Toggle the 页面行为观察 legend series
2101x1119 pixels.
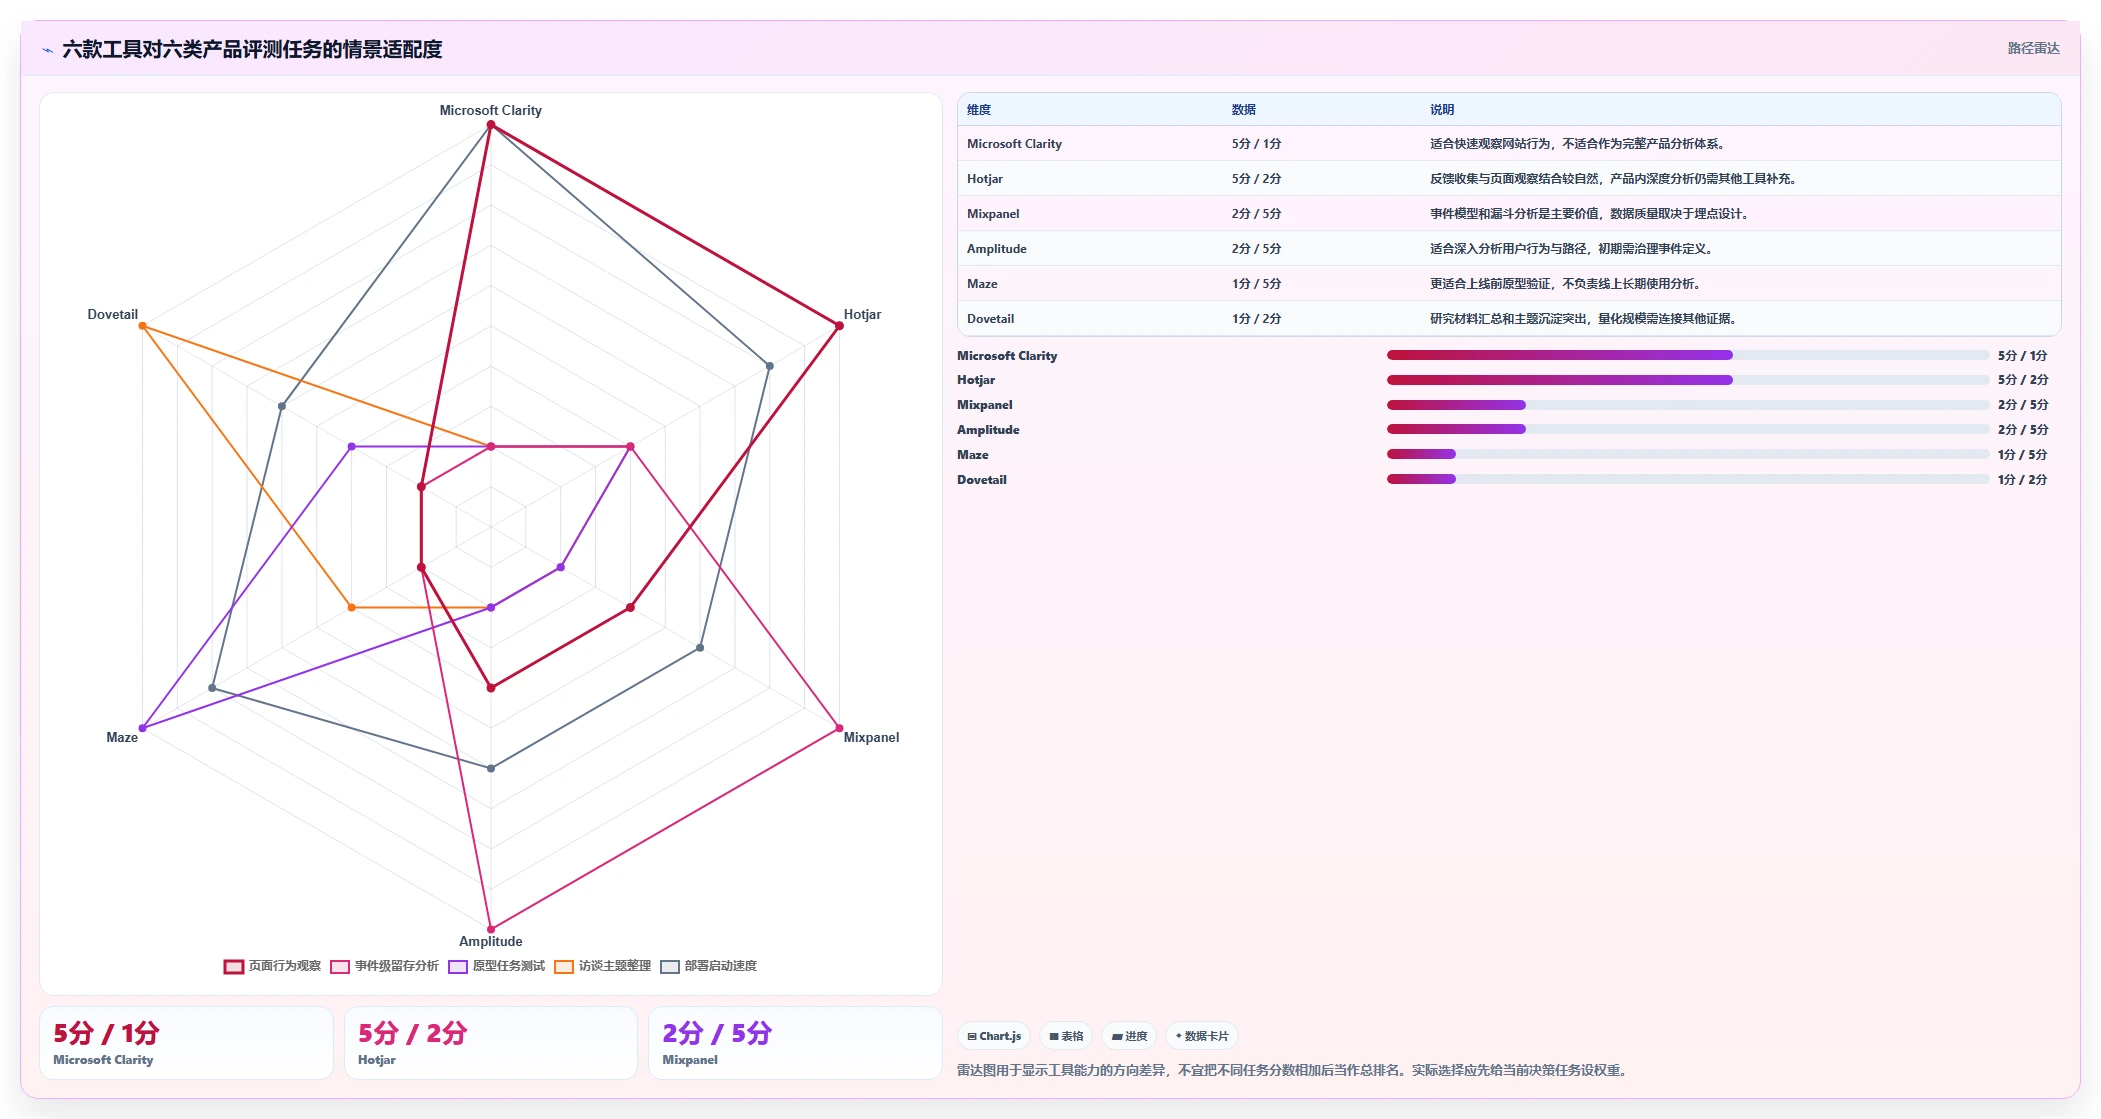tap(273, 966)
